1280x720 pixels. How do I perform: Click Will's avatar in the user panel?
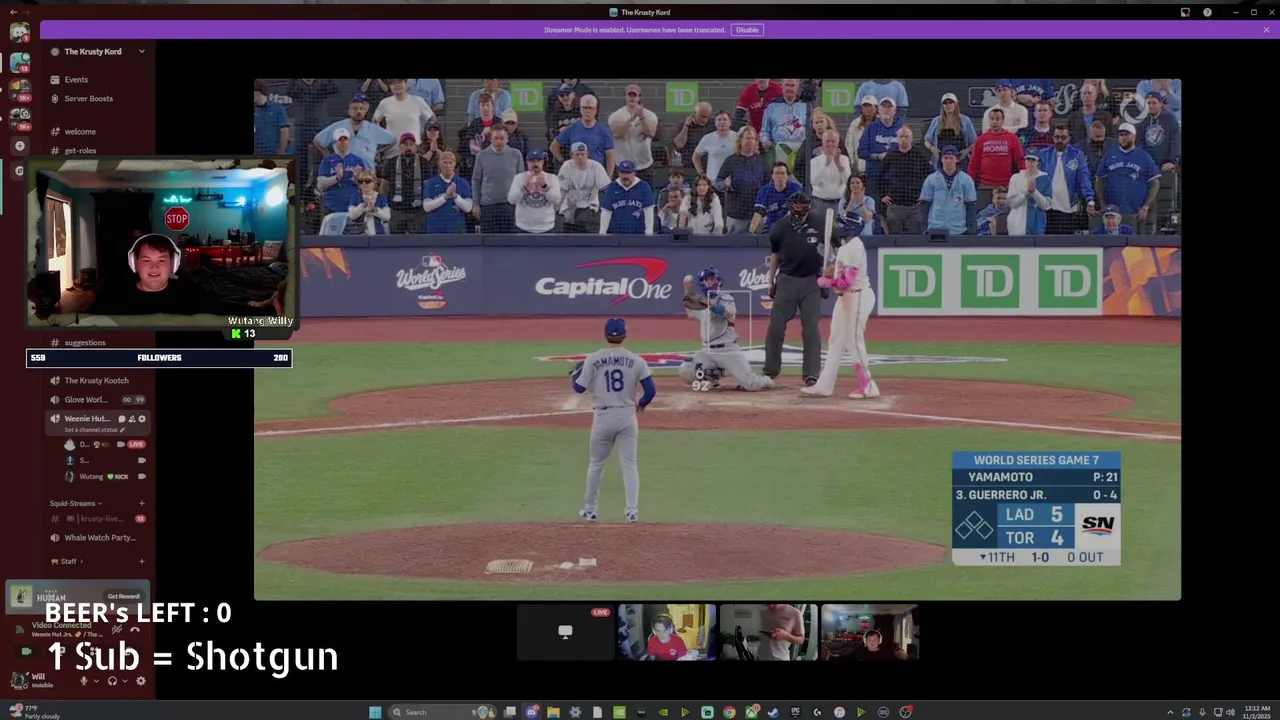(18, 681)
